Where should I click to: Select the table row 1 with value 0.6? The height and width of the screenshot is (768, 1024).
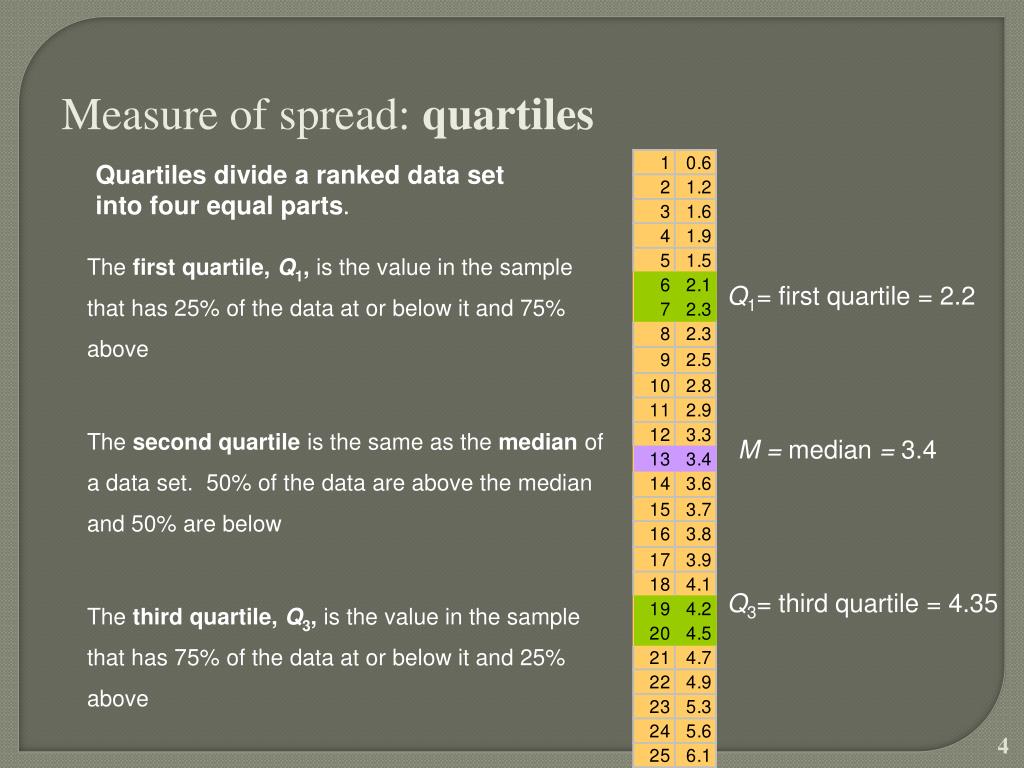coord(675,163)
